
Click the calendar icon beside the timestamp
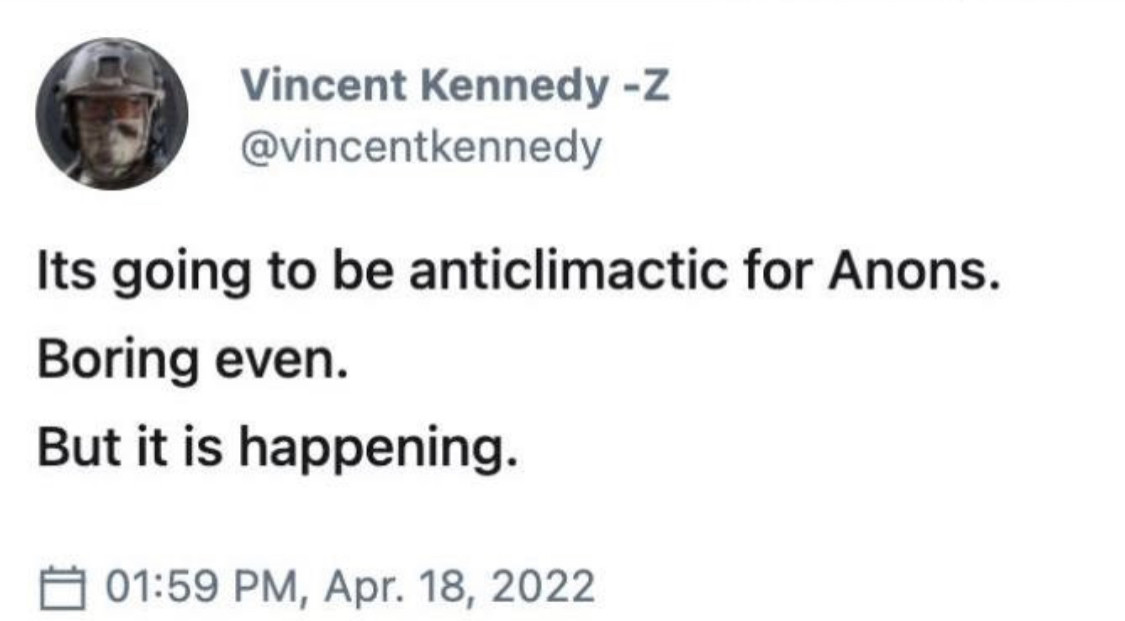pyautogui.click(x=62, y=584)
